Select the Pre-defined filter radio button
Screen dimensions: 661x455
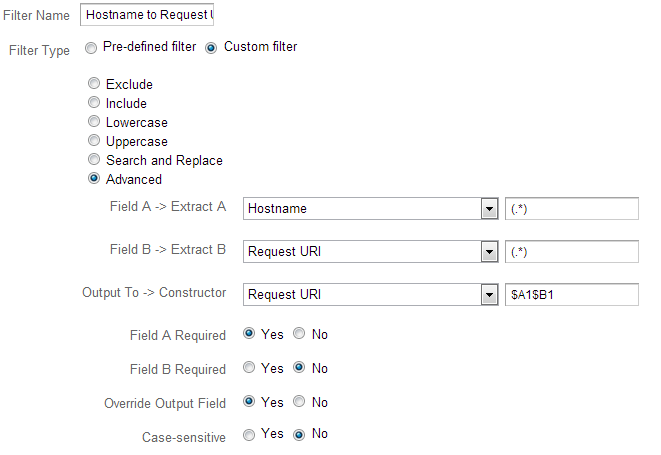pos(91,47)
